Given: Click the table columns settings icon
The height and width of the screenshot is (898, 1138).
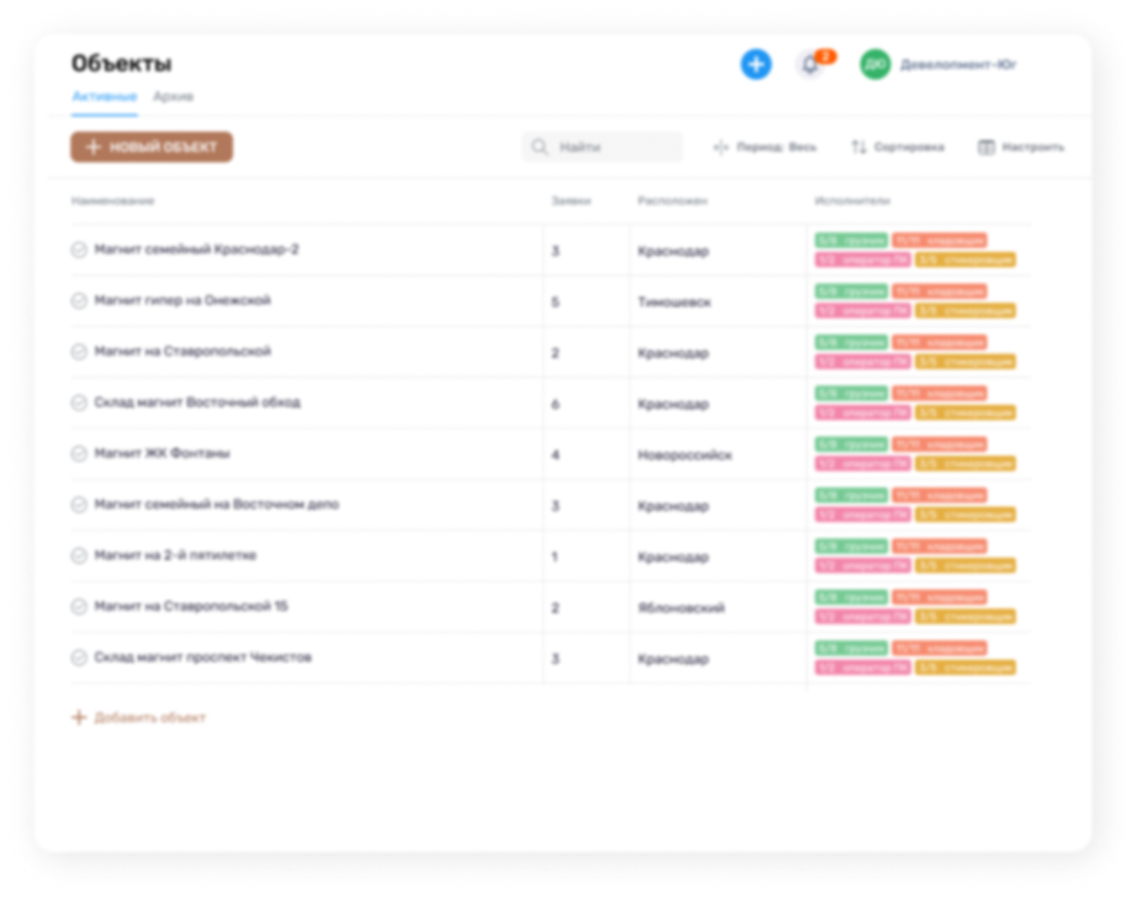Looking at the screenshot, I should pyautogui.click(x=986, y=147).
